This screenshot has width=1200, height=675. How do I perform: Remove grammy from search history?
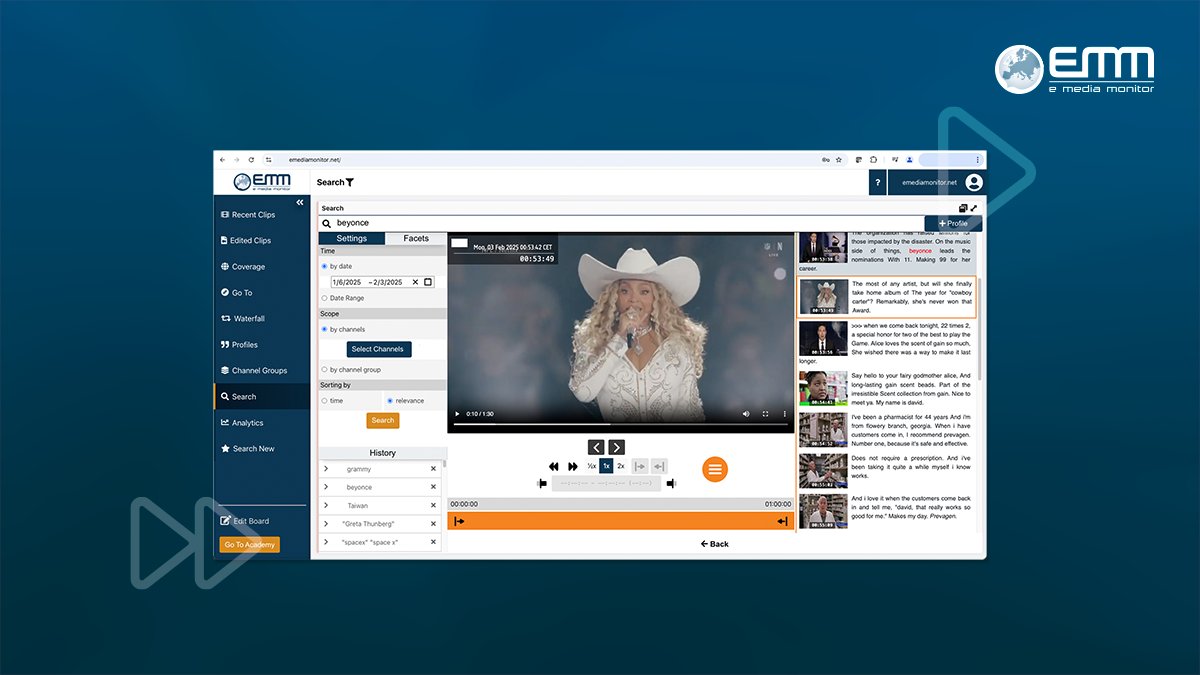433,469
